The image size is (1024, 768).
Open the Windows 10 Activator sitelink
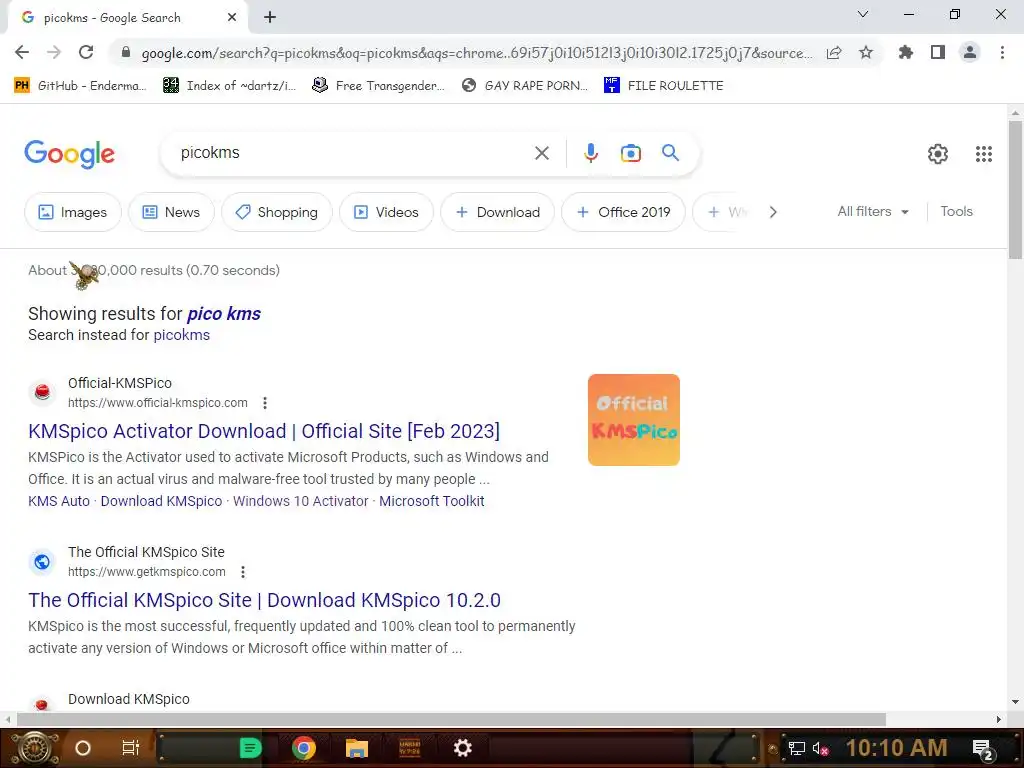[300, 502]
